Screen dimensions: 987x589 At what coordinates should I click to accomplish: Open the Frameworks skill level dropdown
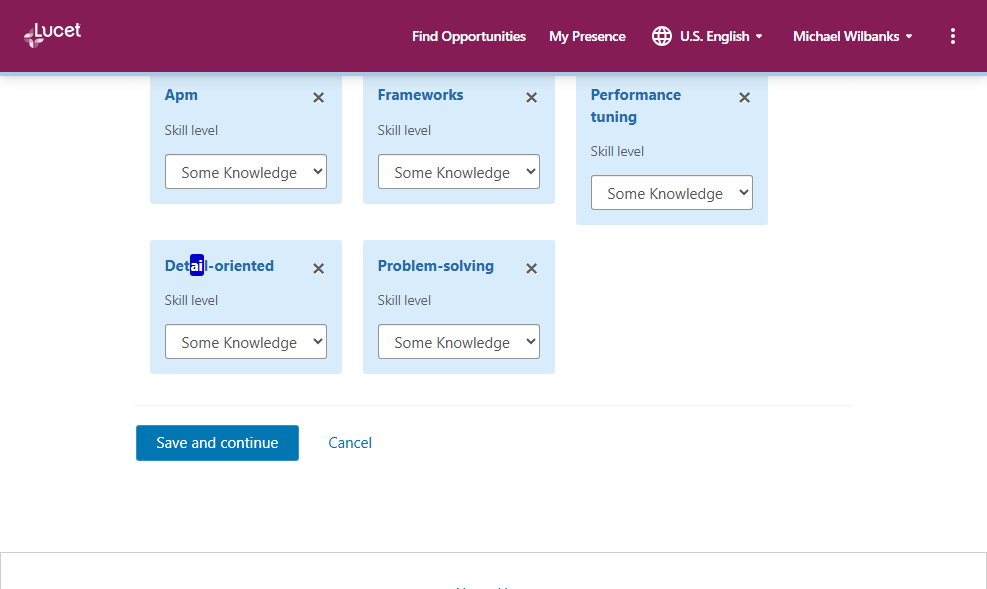coord(459,172)
